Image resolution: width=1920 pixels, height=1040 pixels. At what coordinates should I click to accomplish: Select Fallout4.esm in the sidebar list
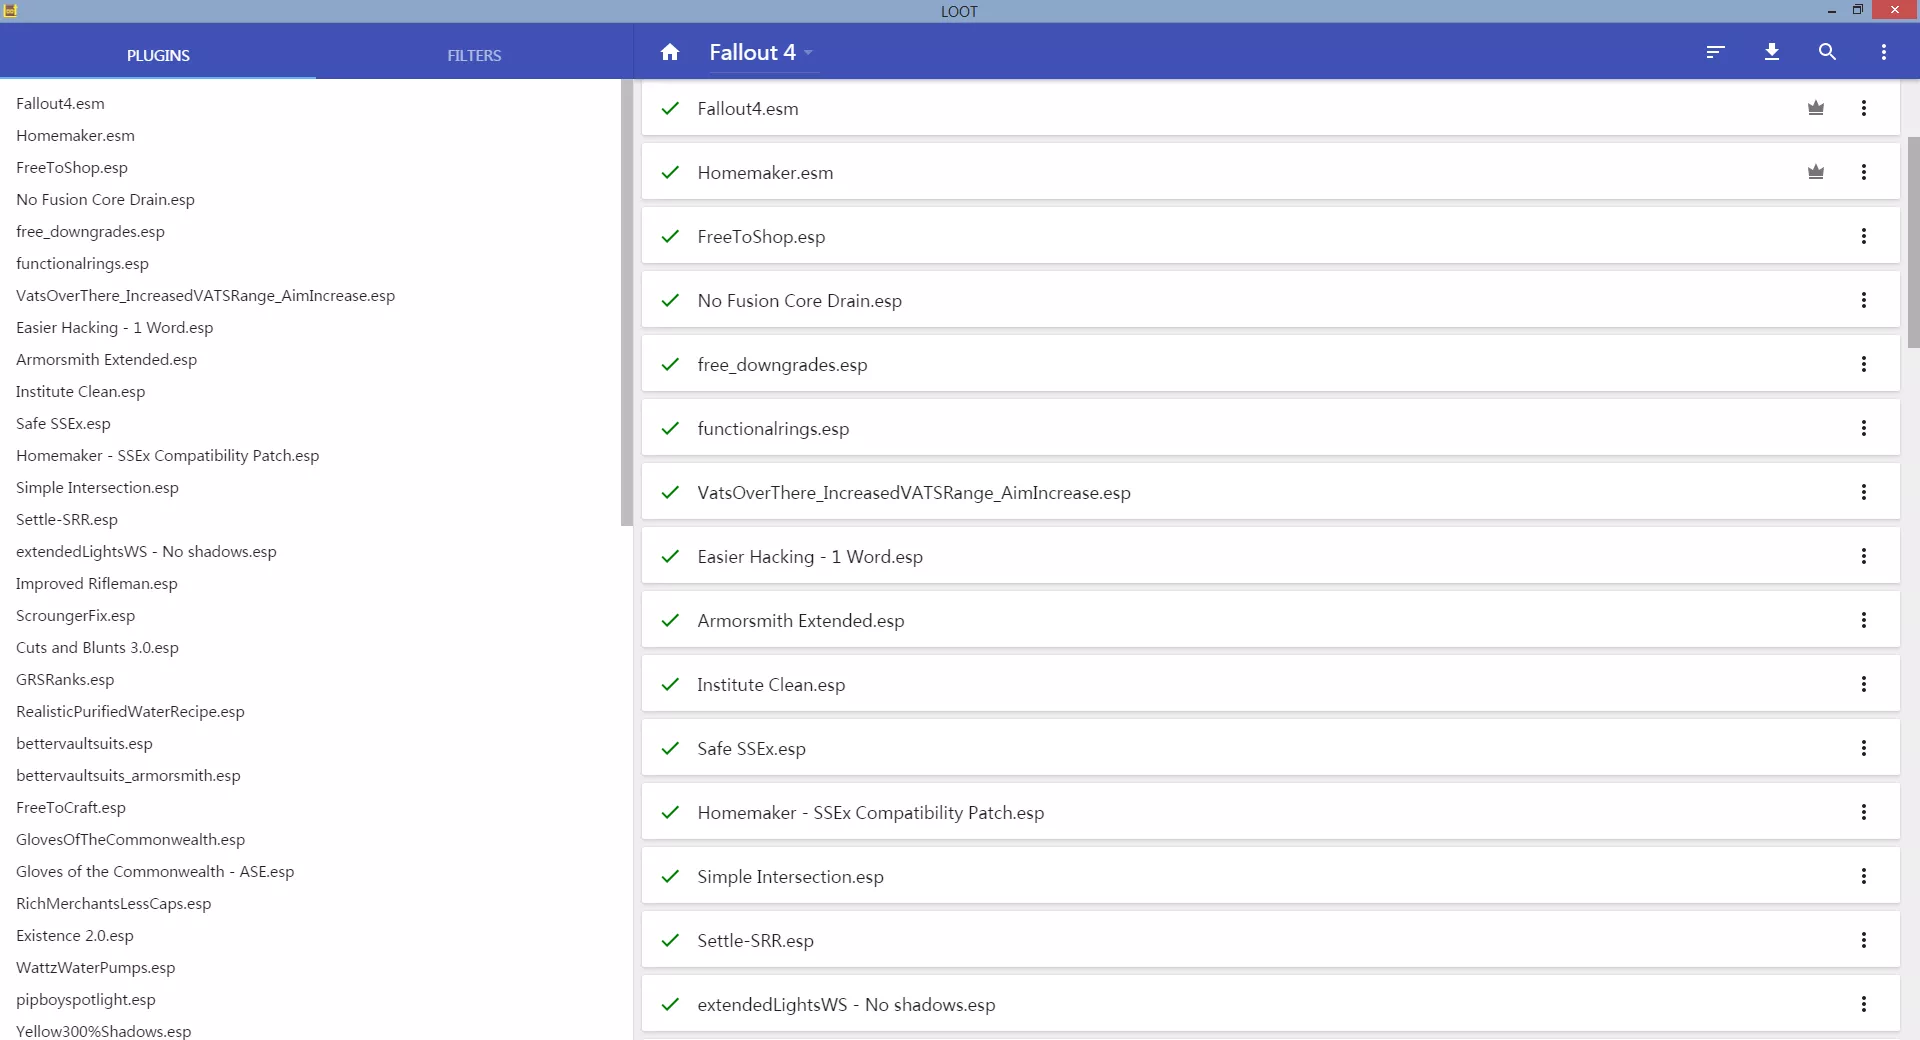pyautogui.click(x=60, y=103)
